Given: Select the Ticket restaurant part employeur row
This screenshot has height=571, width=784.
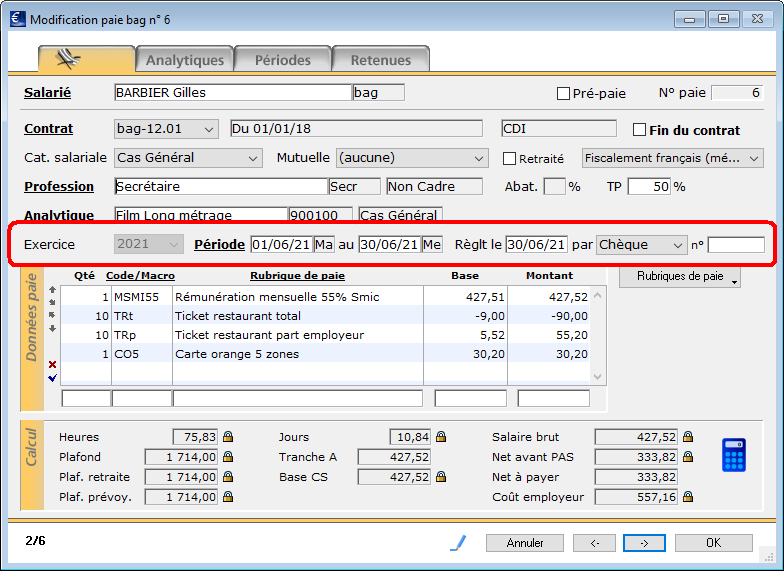Looking at the screenshot, I should (325, 334).
